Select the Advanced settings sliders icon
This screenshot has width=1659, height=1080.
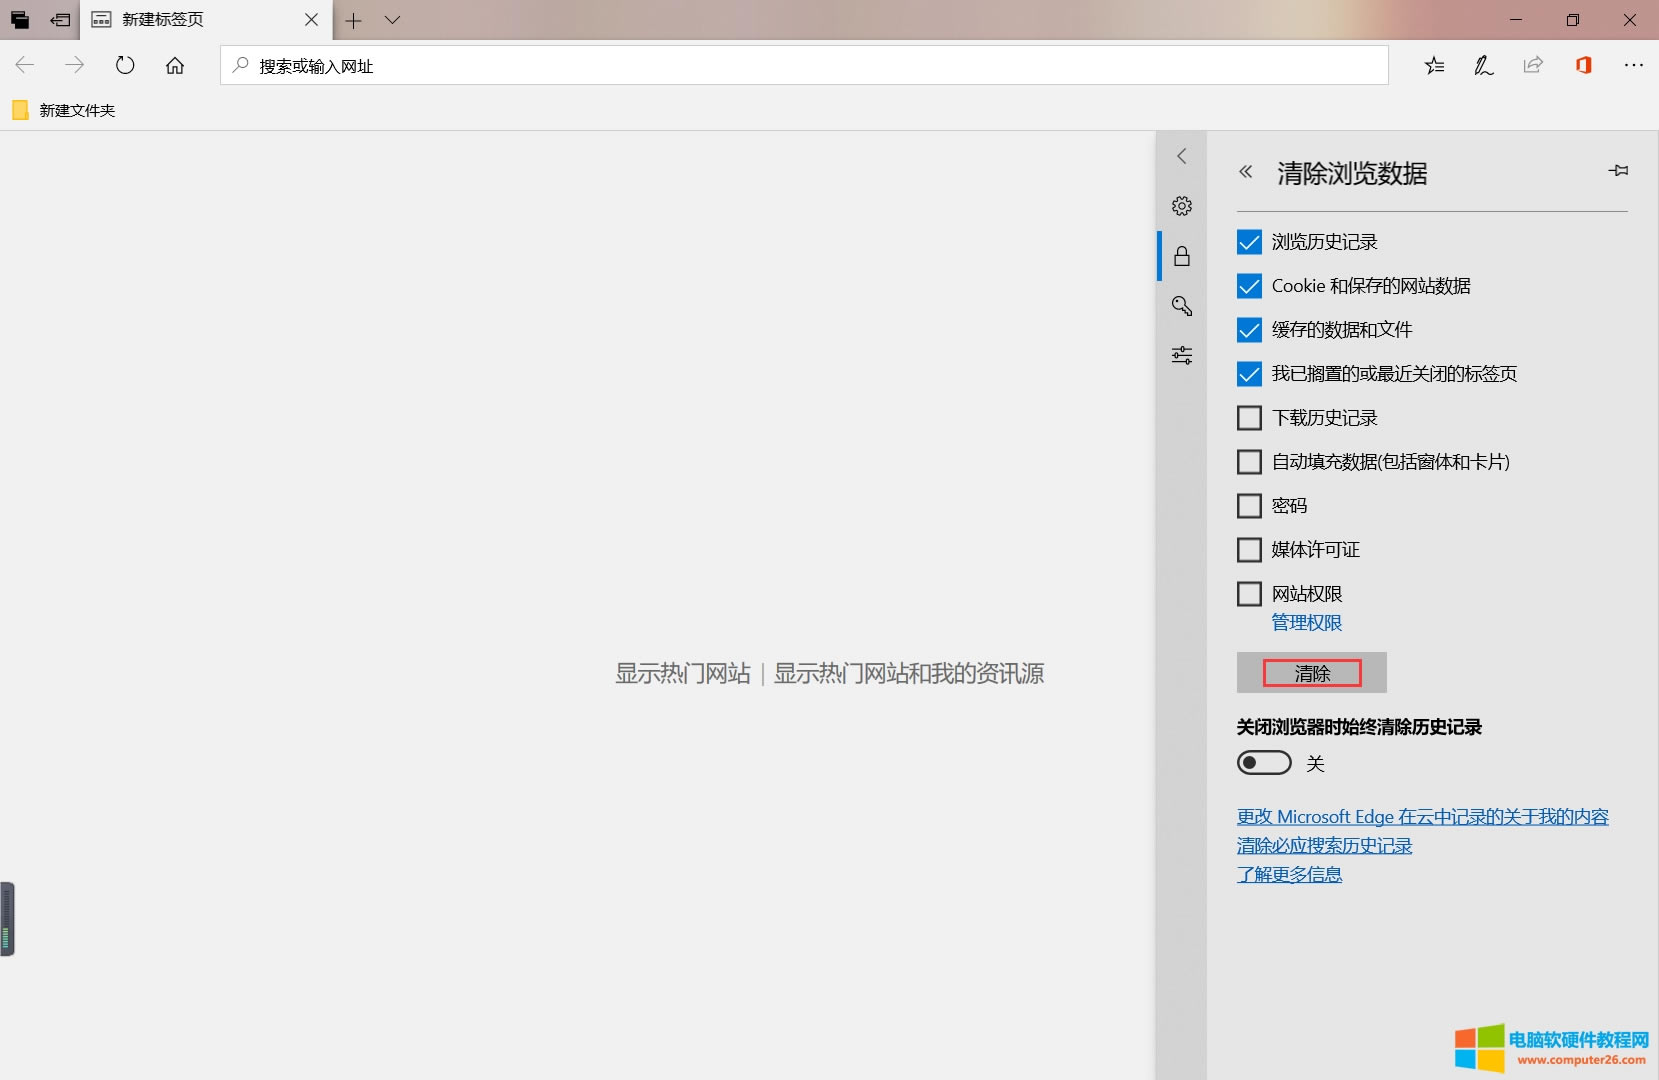tap(1183, 356)
